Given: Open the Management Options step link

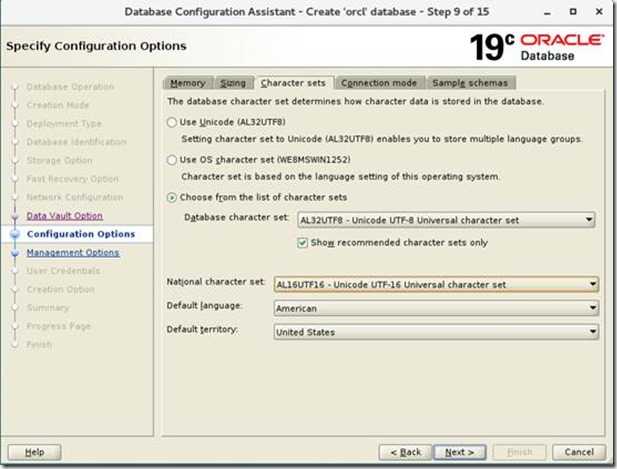Looking at the screenshot, I should pos(73,253).
